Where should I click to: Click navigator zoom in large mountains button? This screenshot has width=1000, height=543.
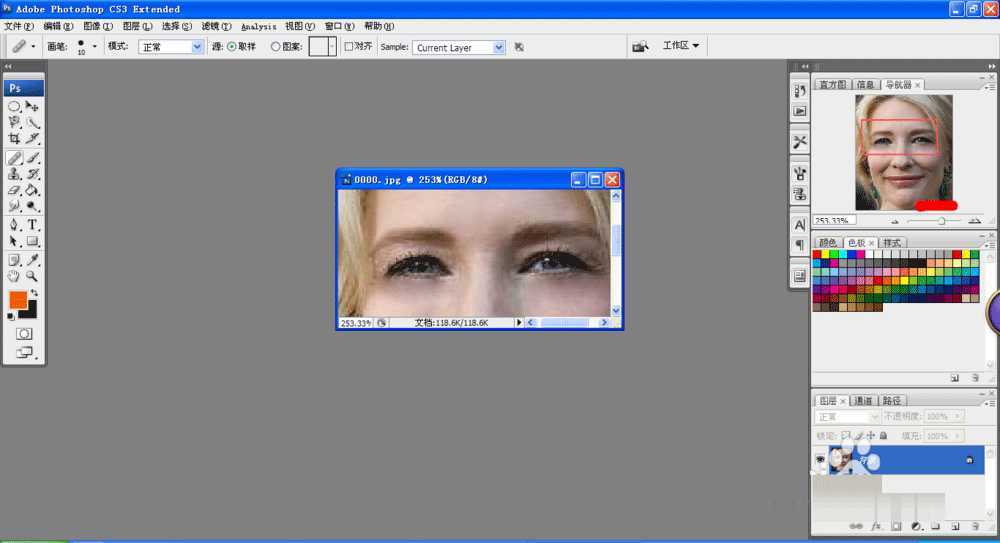(974, 221)
